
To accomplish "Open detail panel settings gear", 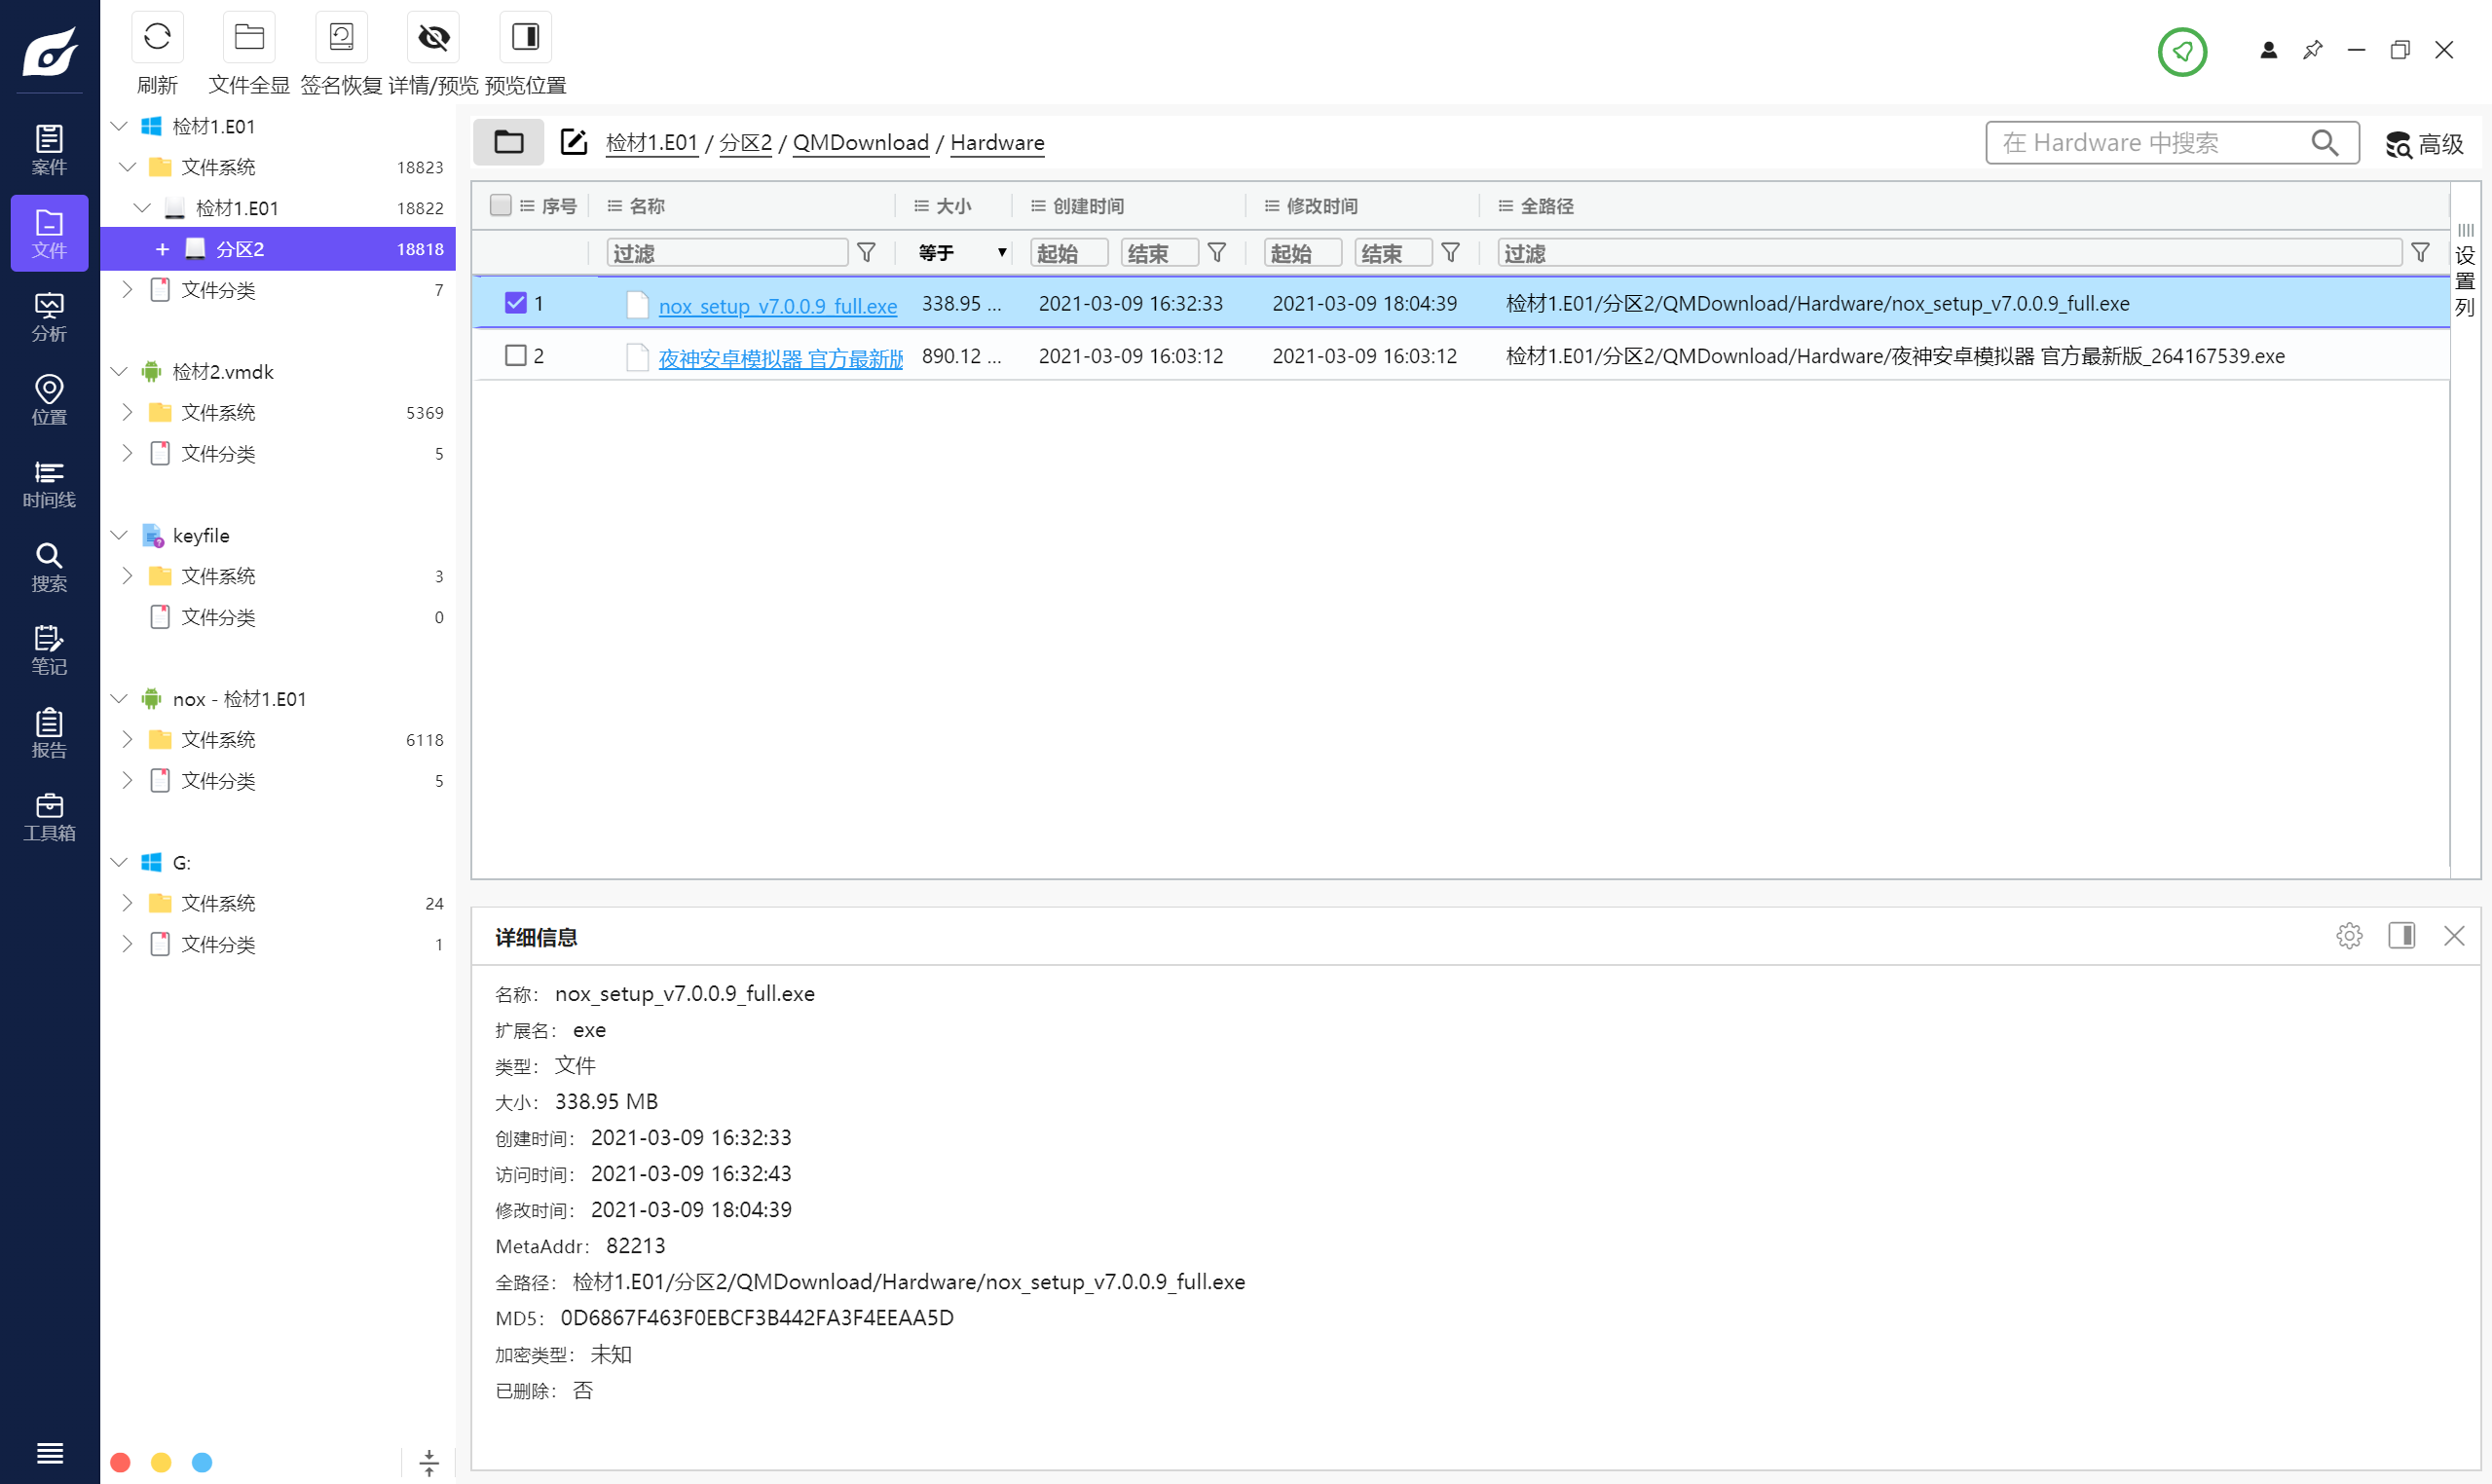I will (x=2349, y=936).
